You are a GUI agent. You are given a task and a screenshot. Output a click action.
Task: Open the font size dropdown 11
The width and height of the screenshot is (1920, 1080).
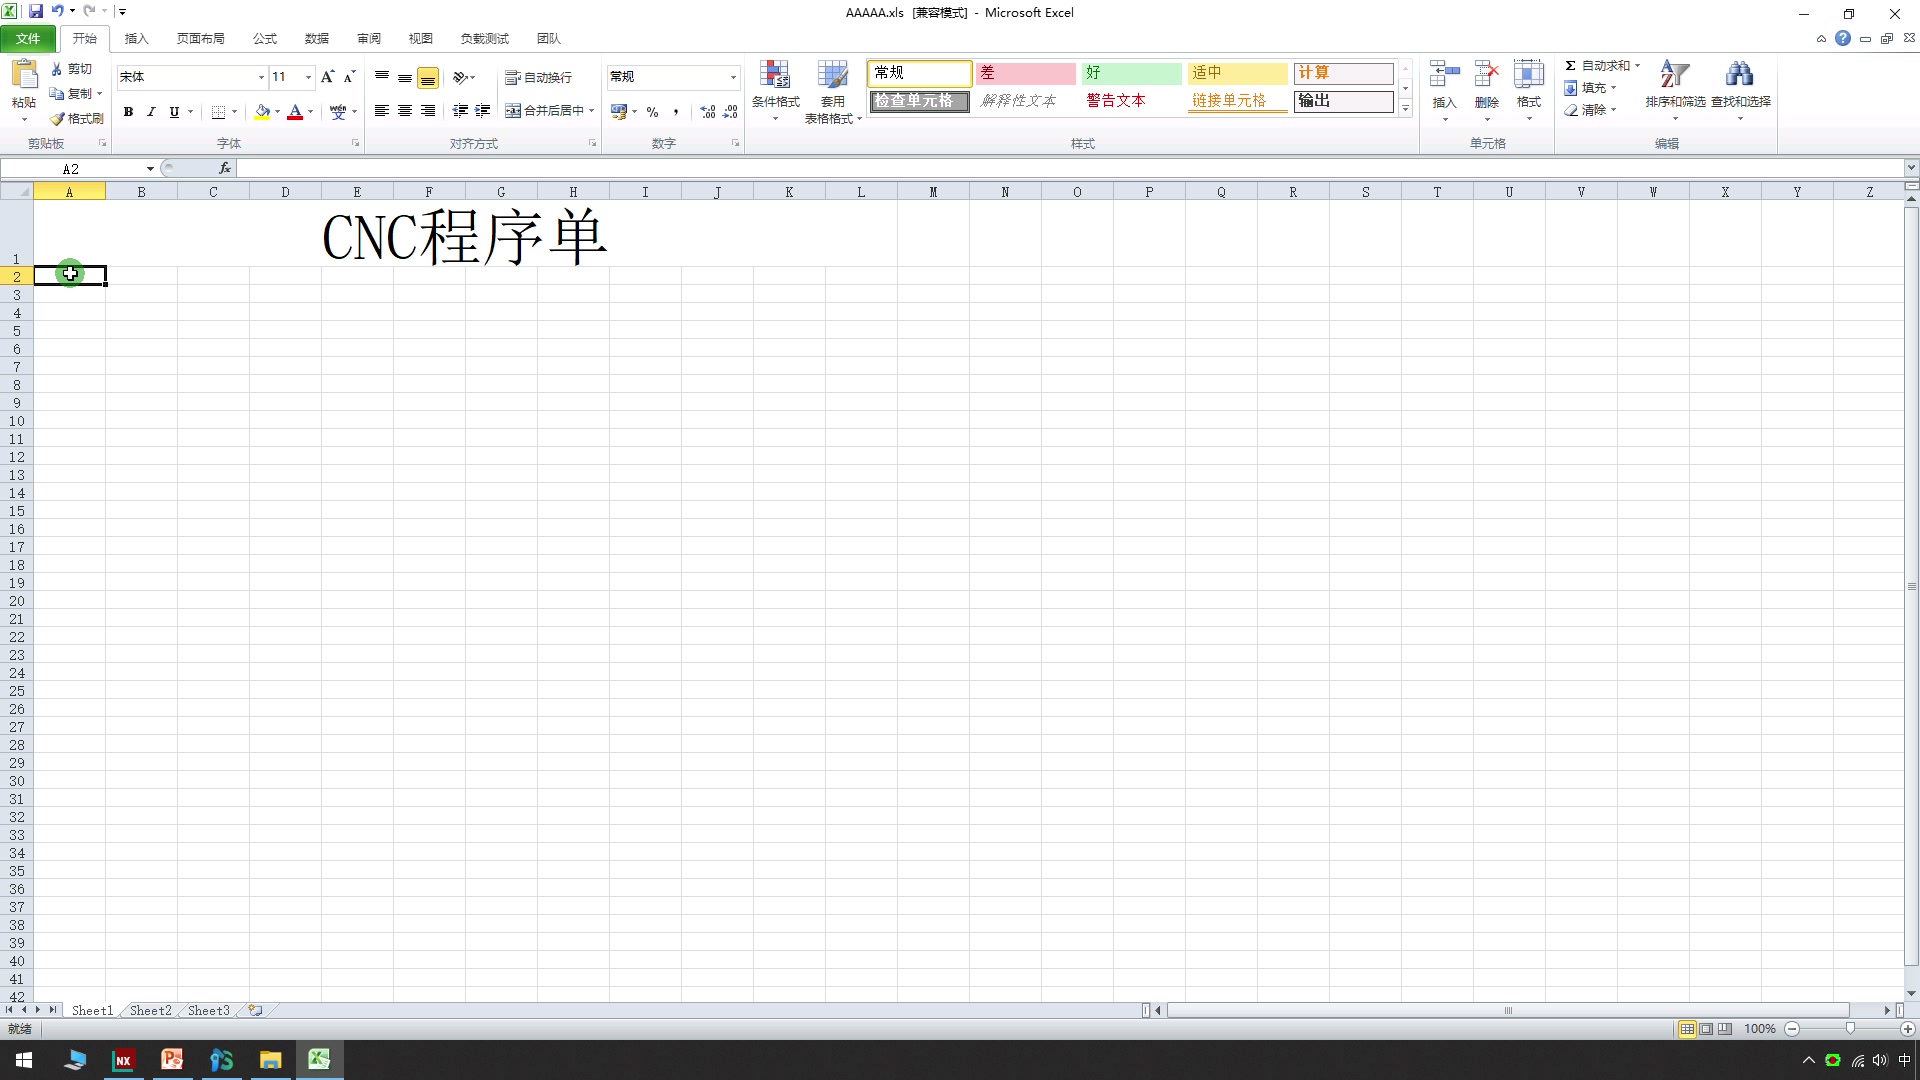pyautogui.click(x=308, y=77)
